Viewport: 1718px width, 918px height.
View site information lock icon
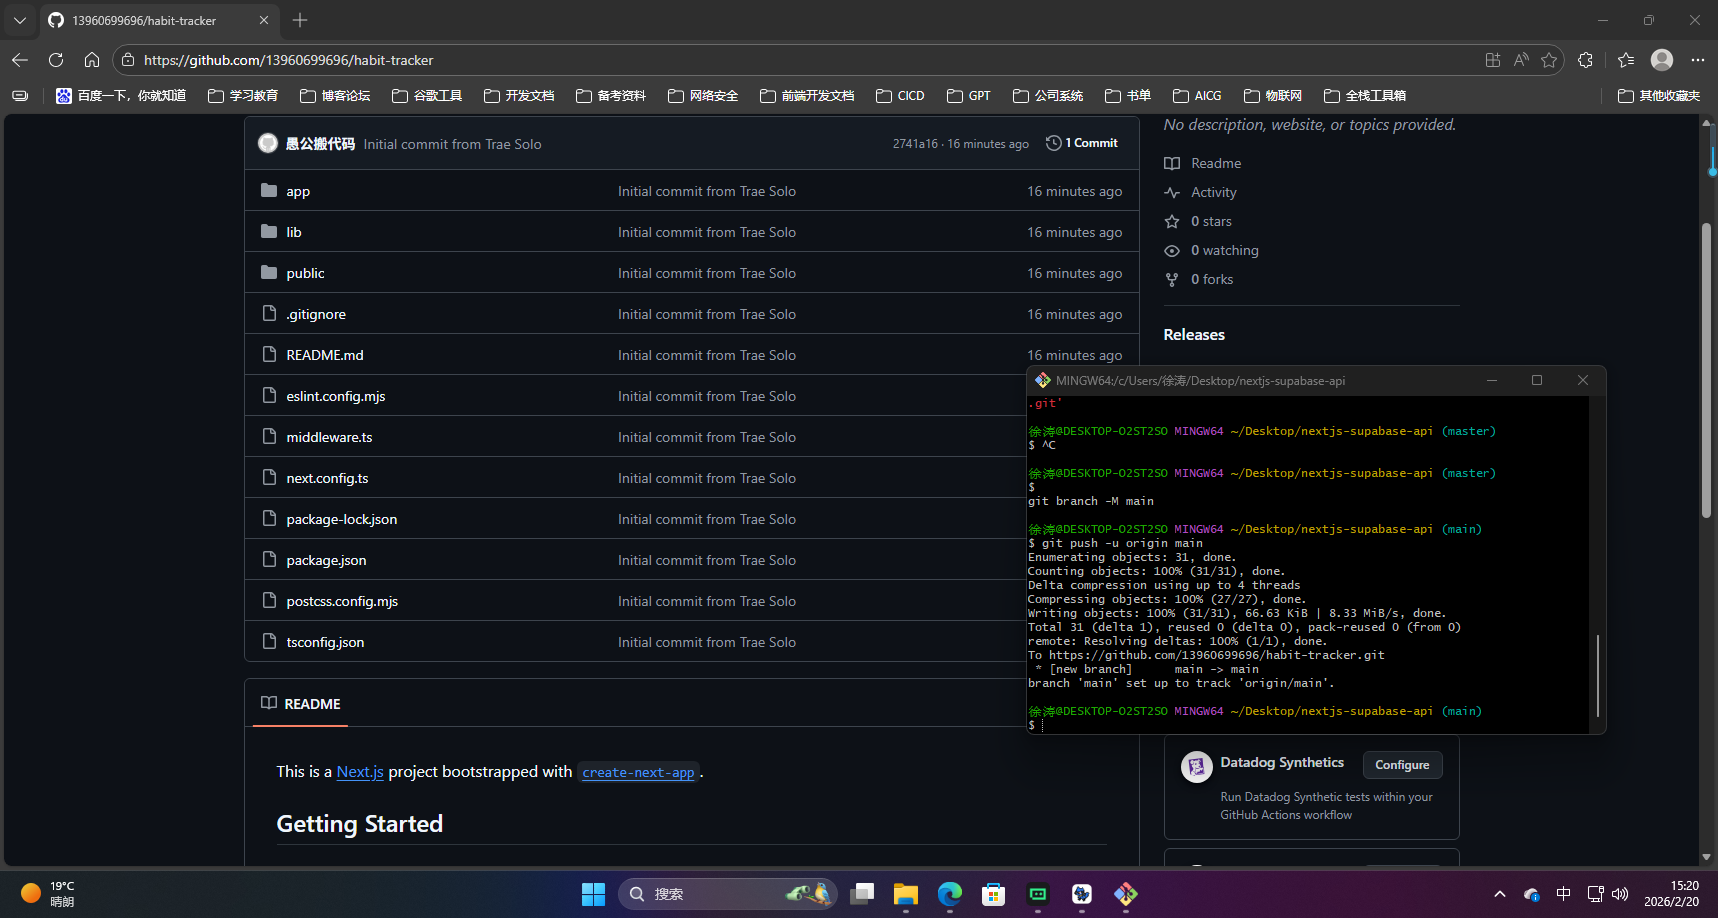[127, 60]
